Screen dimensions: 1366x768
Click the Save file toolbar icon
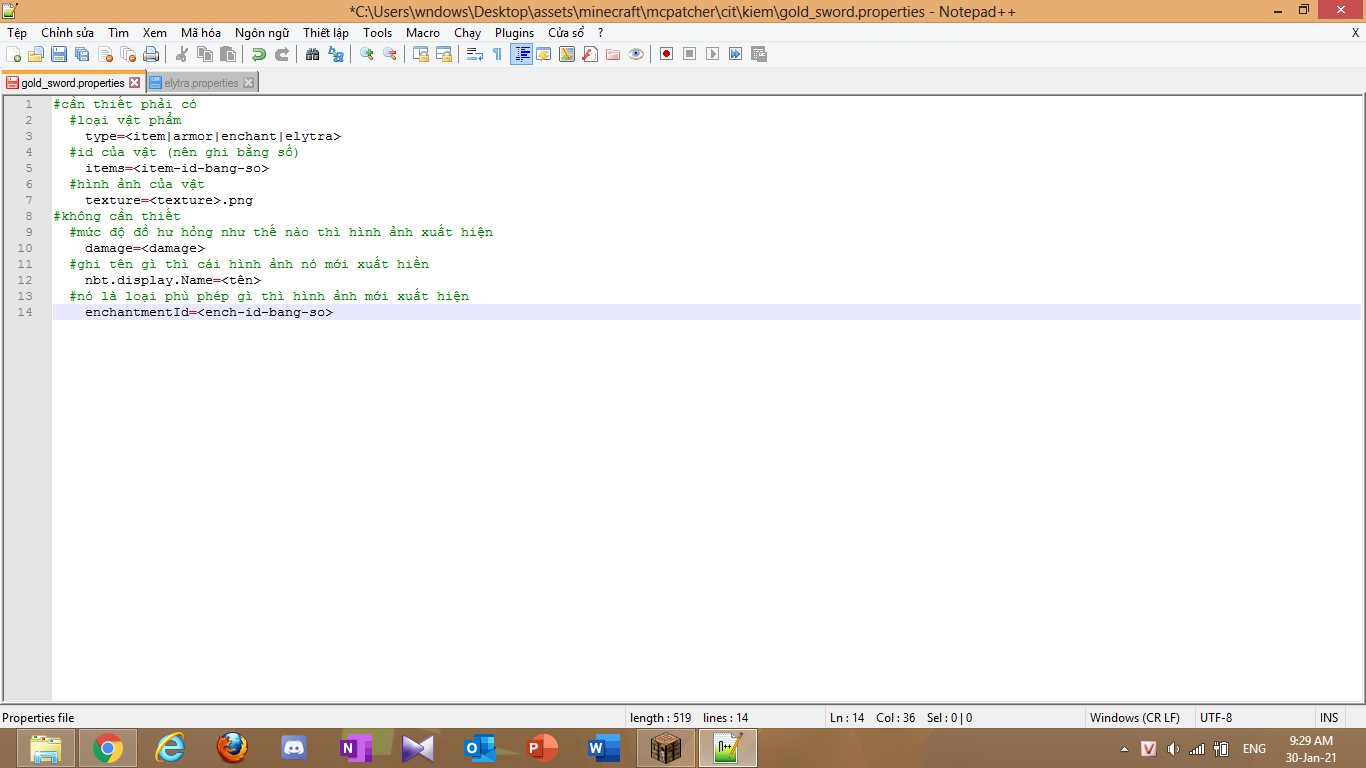tap(59, 54)
